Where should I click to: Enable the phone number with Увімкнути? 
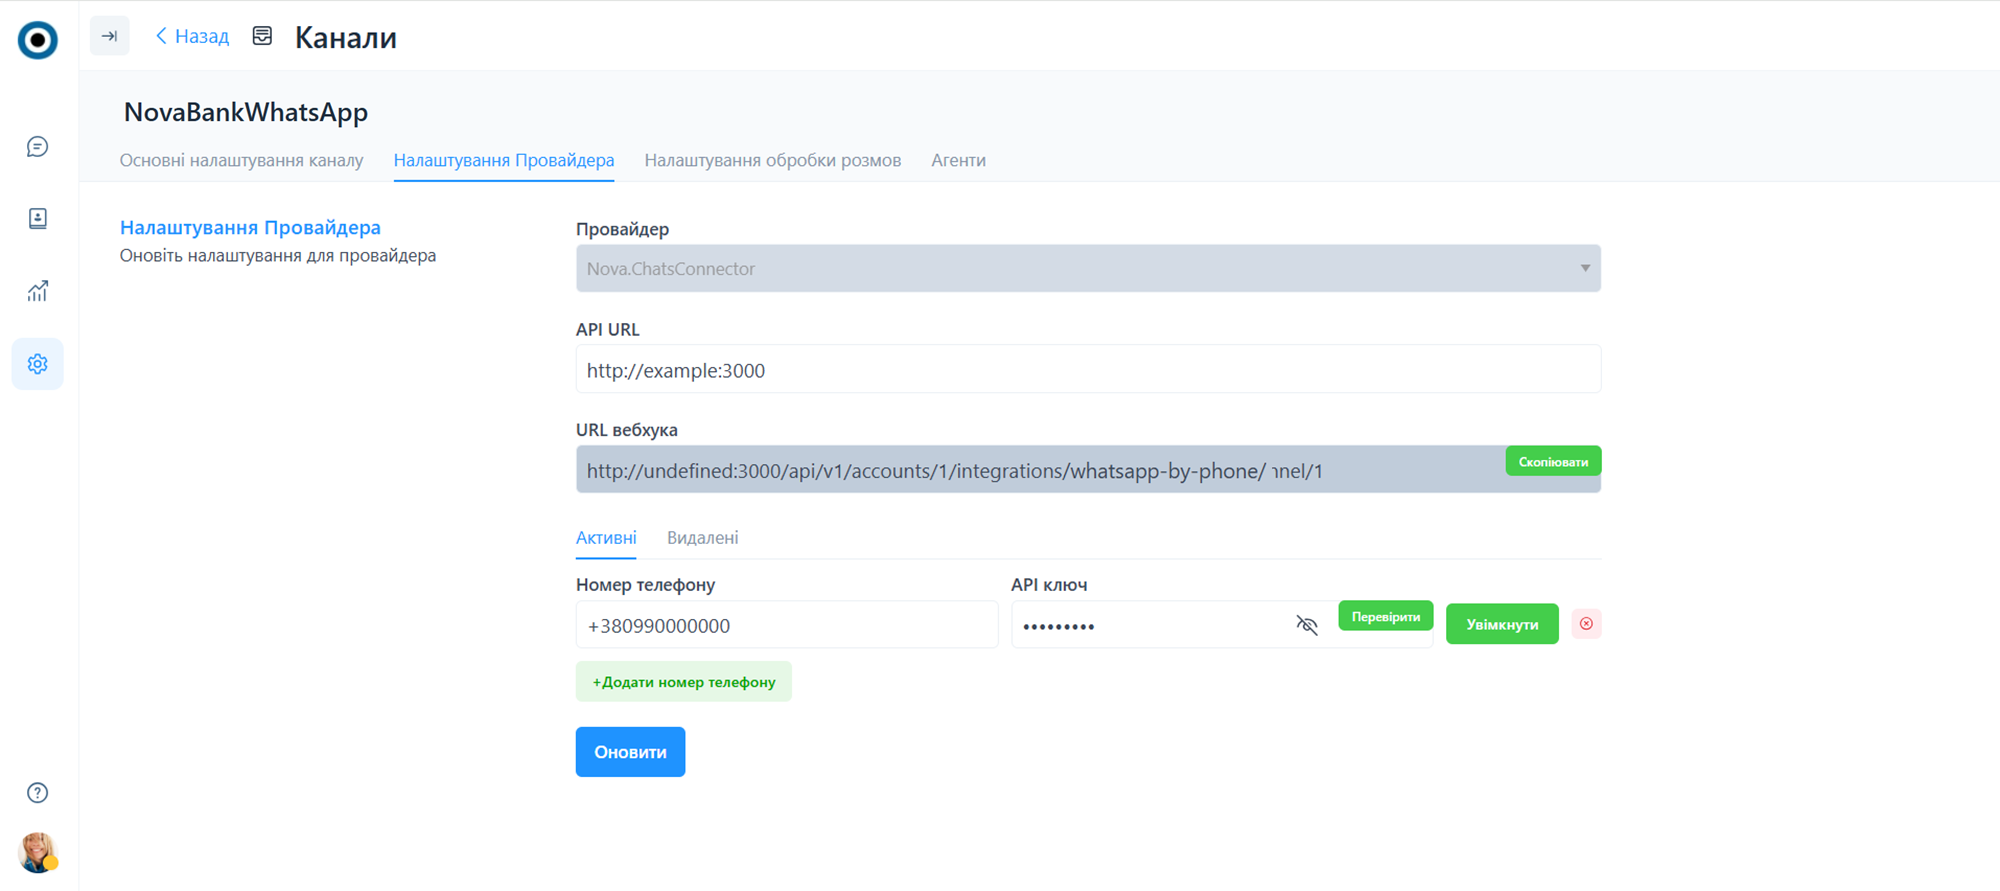(x=1501, y=624)
